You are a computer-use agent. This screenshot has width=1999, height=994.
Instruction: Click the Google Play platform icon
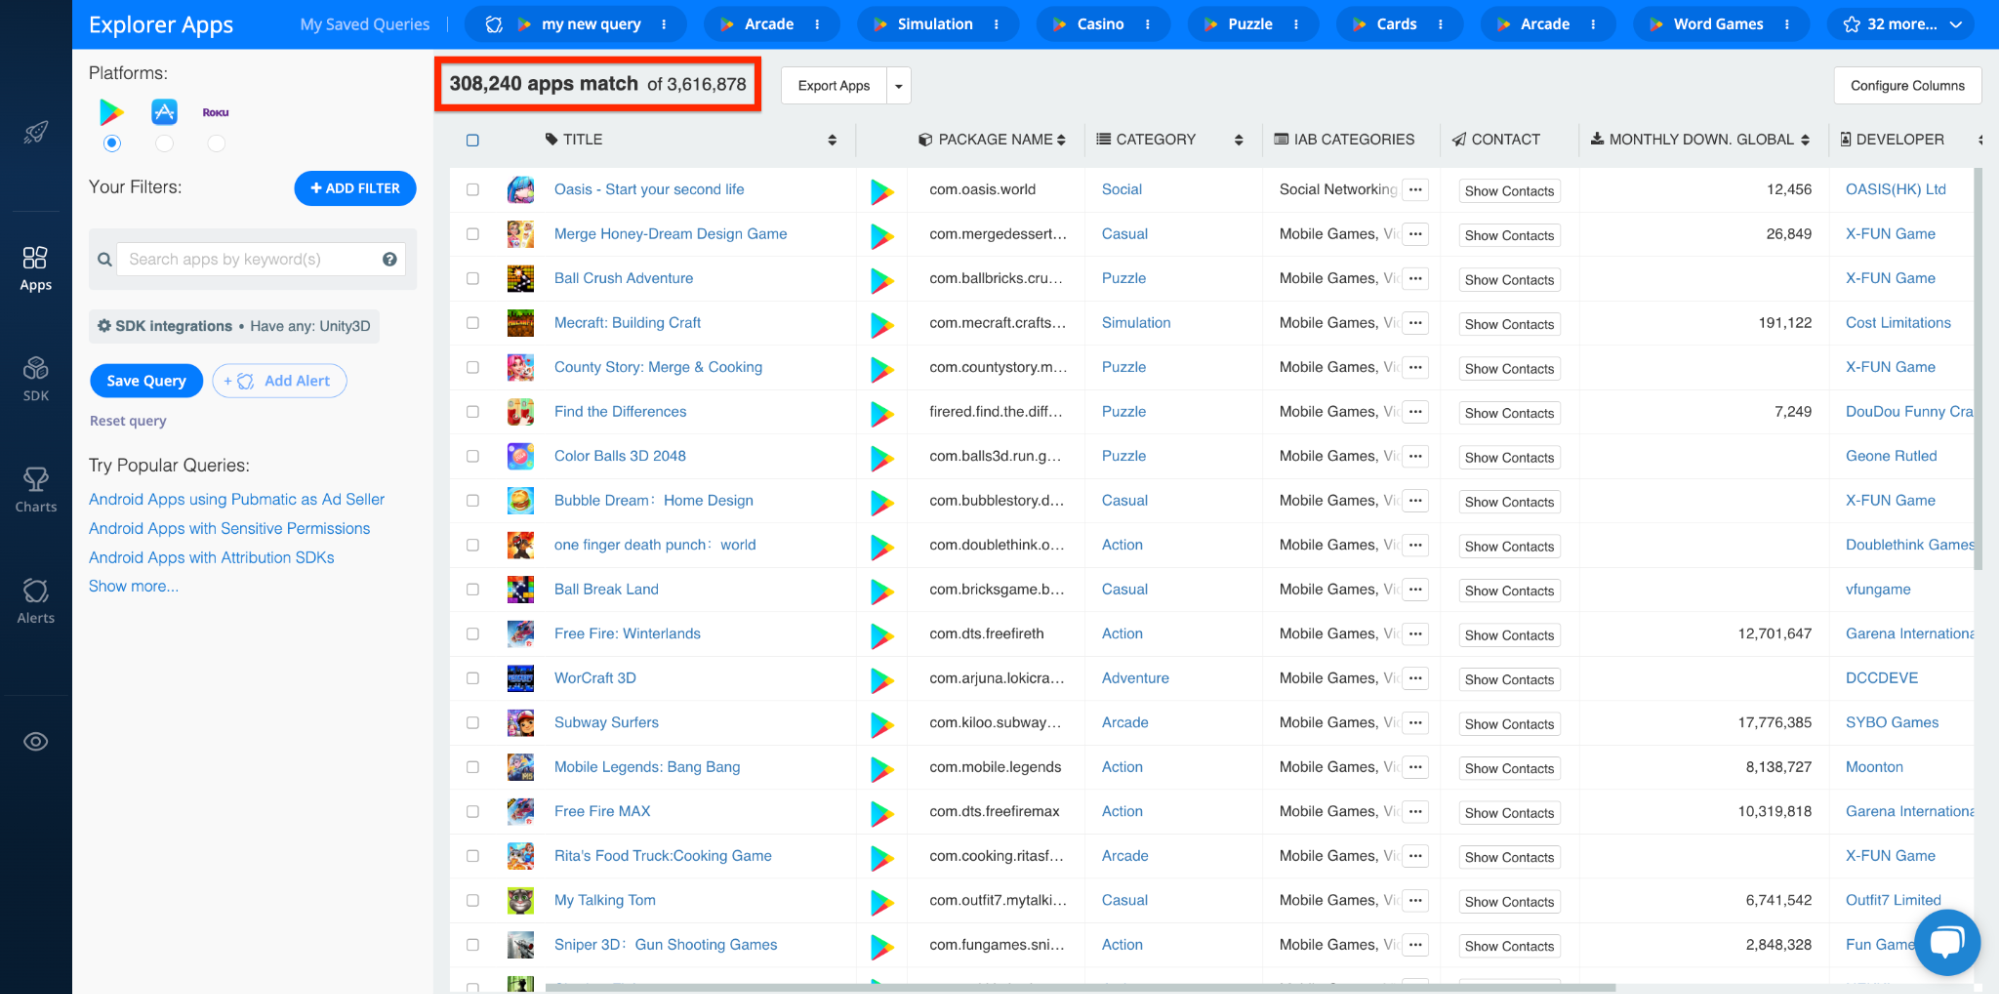112,112
